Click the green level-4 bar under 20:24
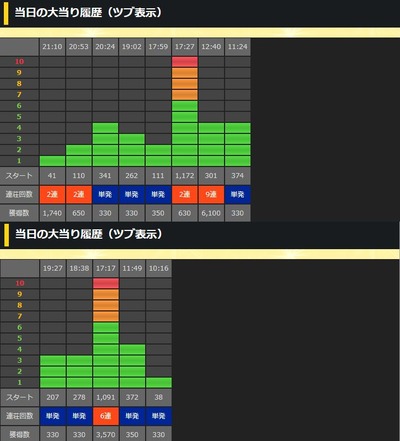This screenshot has height=441, width=400. [105, 128]
